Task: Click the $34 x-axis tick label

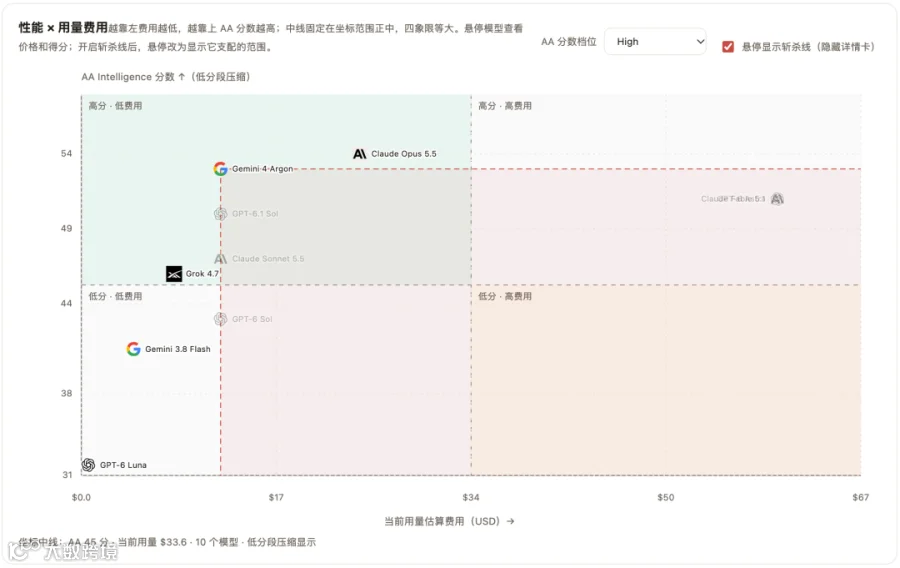Action: coord(471,497)
